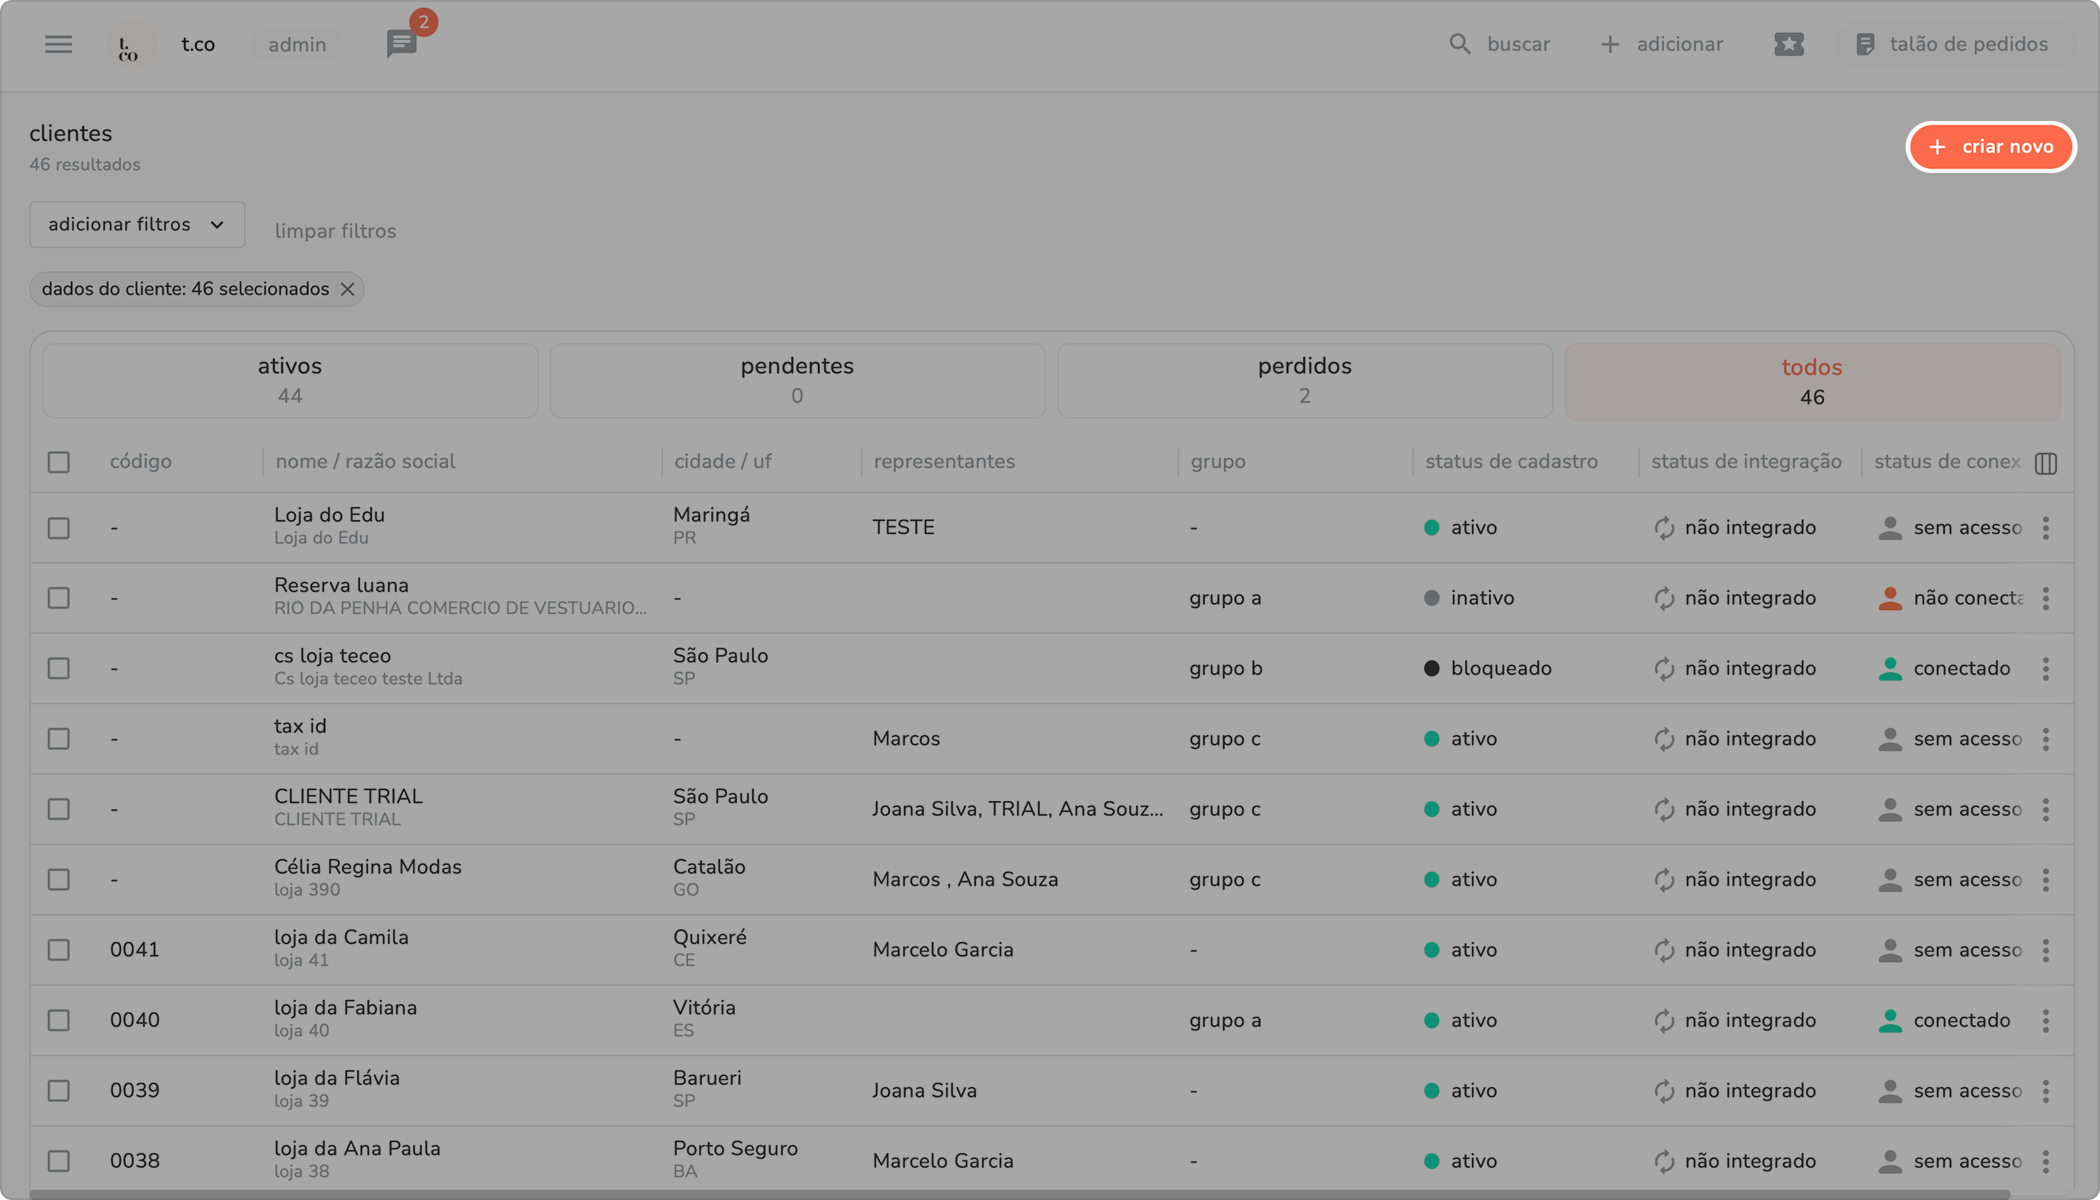Switch to the ativos tab
Screen dimensions: 2100x1200
(x=290, y=380)
